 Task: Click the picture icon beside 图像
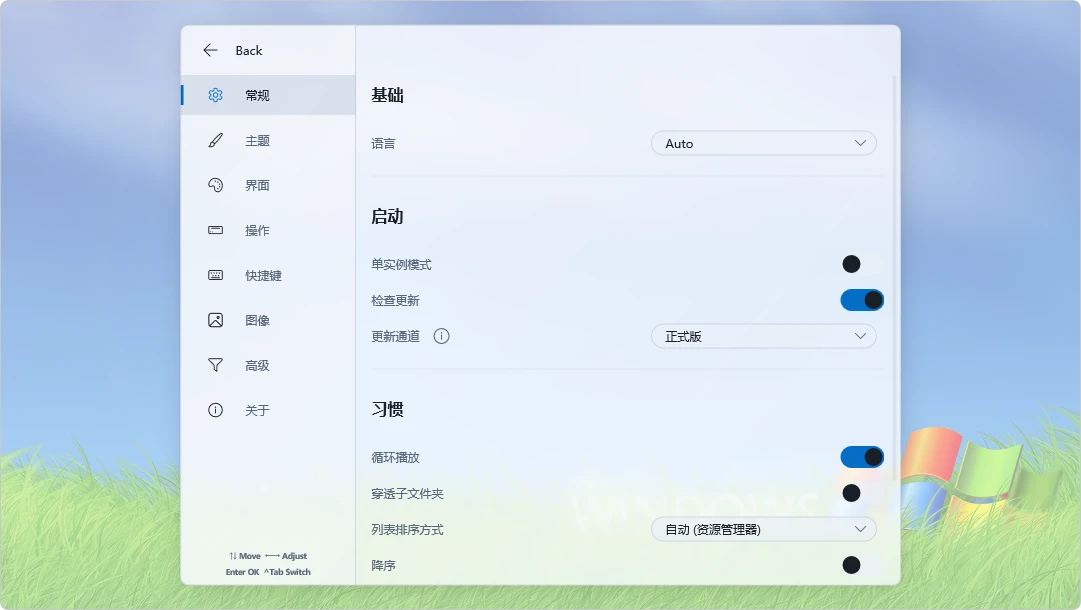(215, 320)
